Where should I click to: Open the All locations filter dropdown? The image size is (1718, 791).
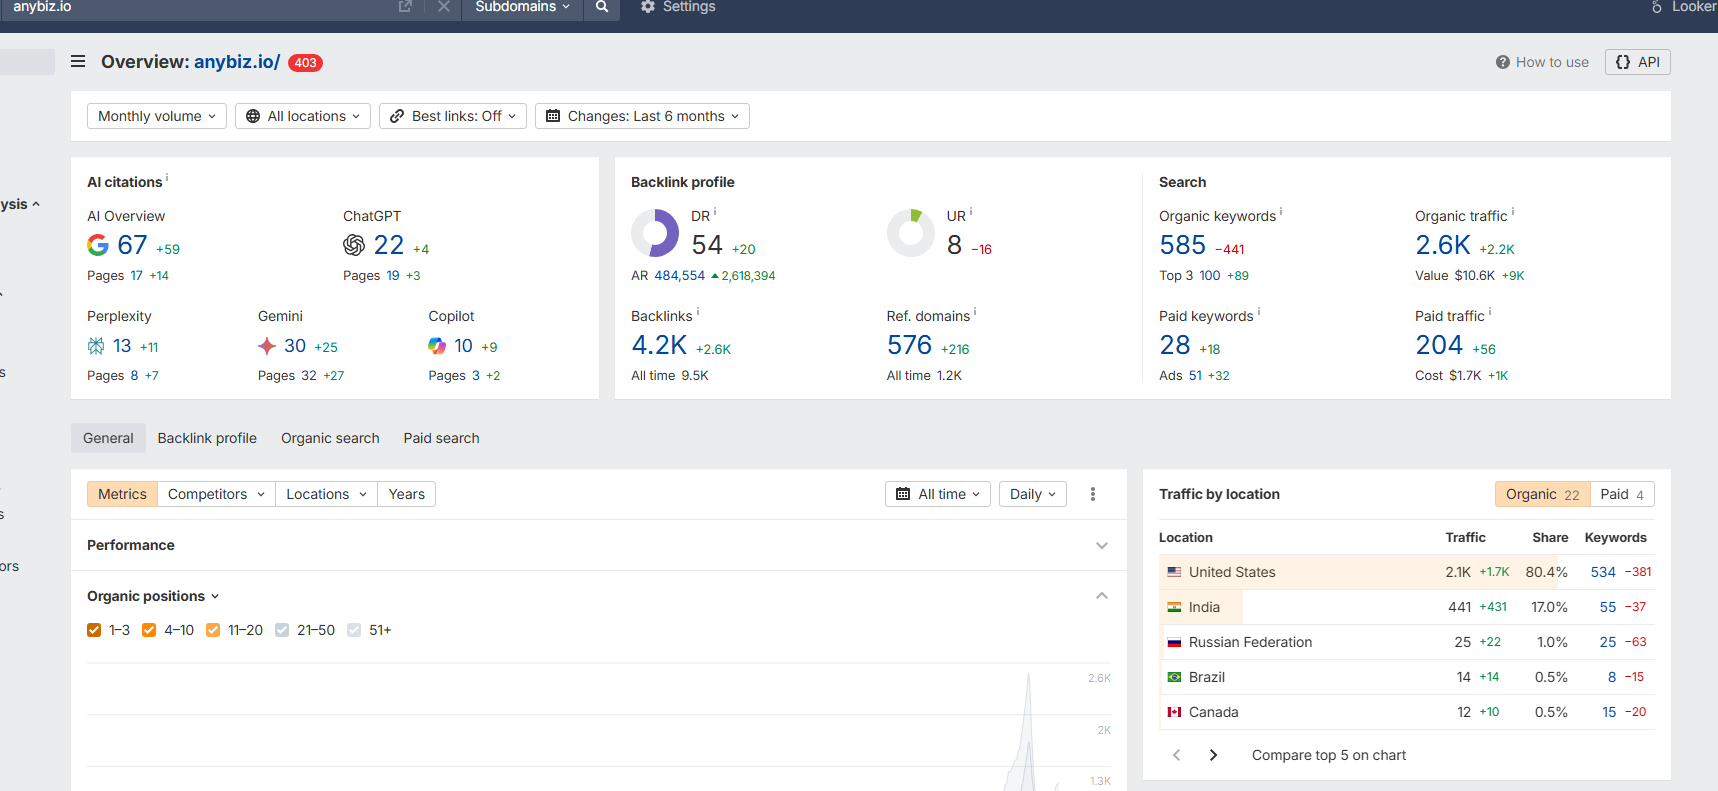pyautogui.click(x=303, y=116)
